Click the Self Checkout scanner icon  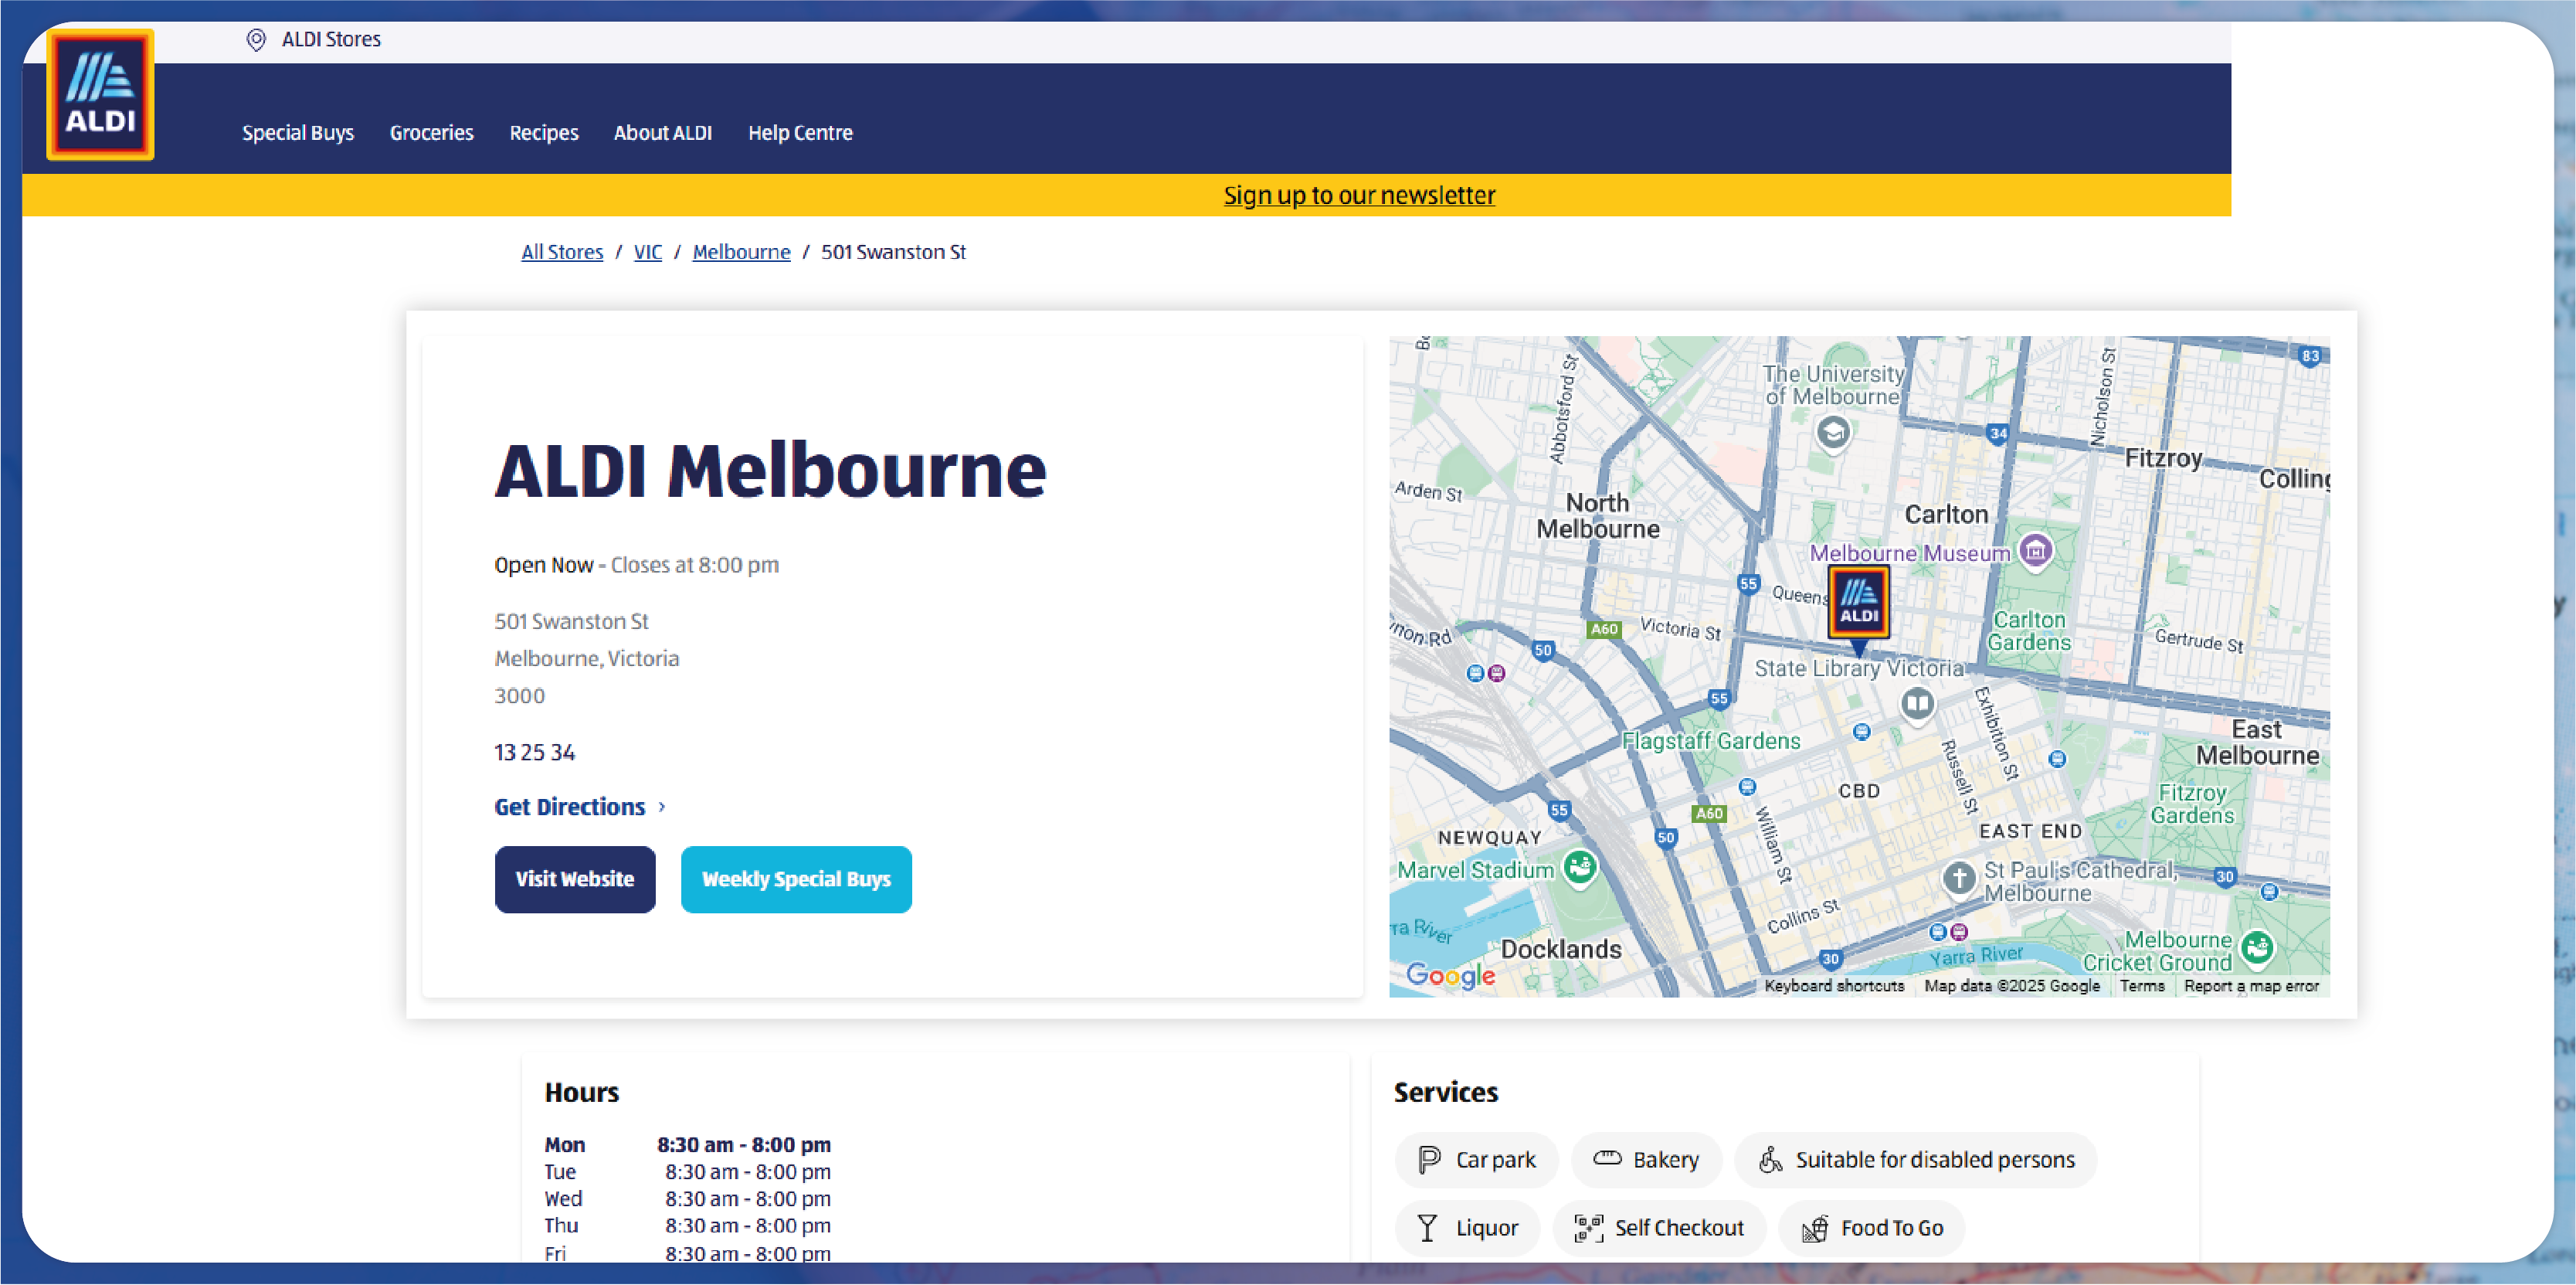1588,1228
